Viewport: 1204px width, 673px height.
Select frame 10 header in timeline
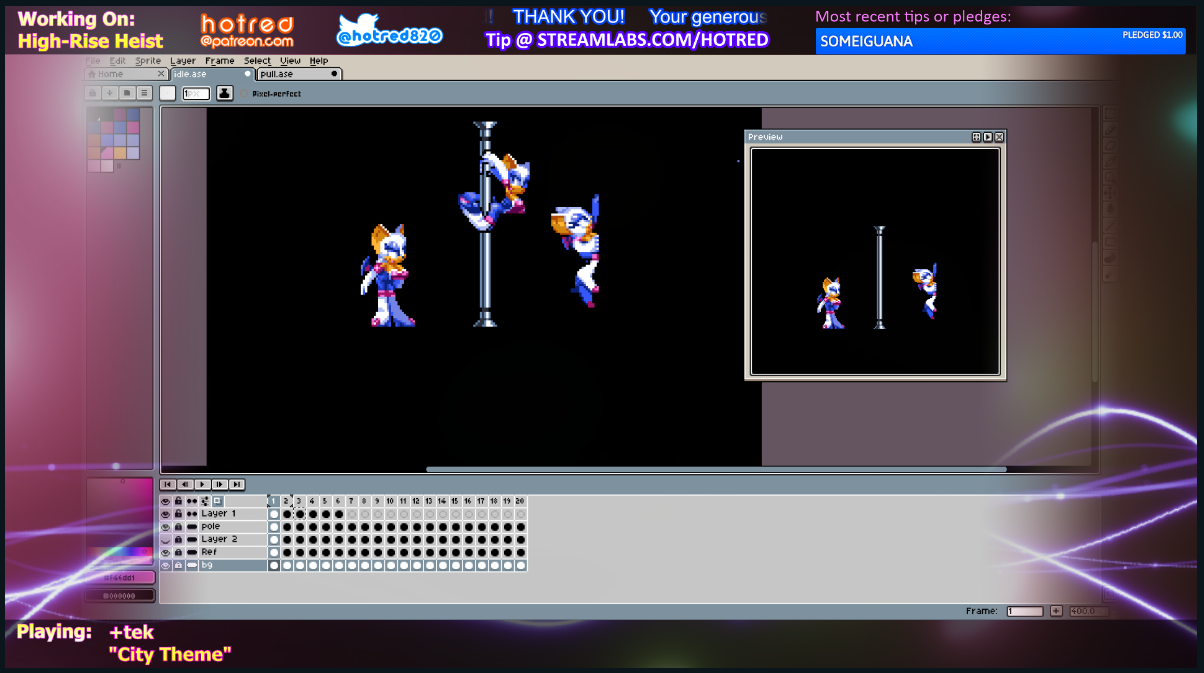point(390,501)
